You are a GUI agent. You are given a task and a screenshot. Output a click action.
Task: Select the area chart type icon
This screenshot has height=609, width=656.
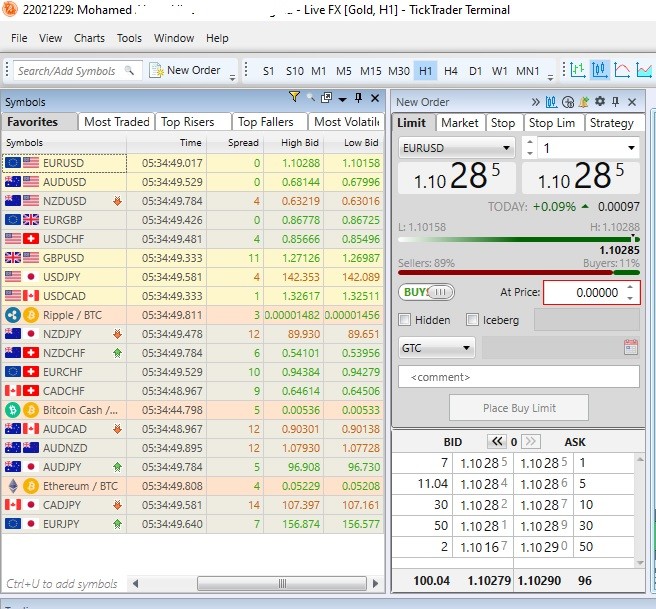click(644, 70)
